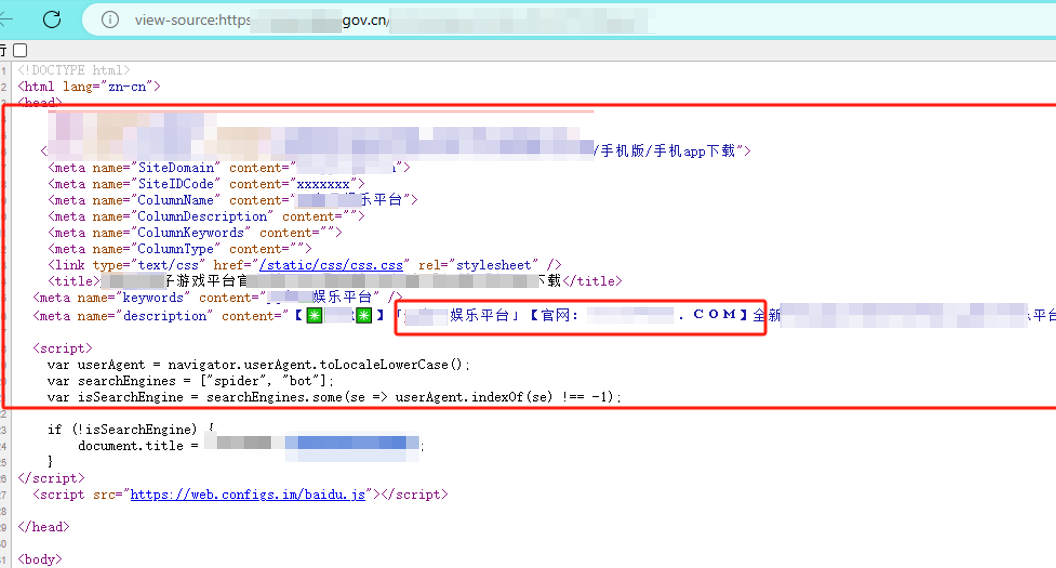The image size is (1056, 568).
Task: Click the back navigation arrow
Action: coord(8,19)
